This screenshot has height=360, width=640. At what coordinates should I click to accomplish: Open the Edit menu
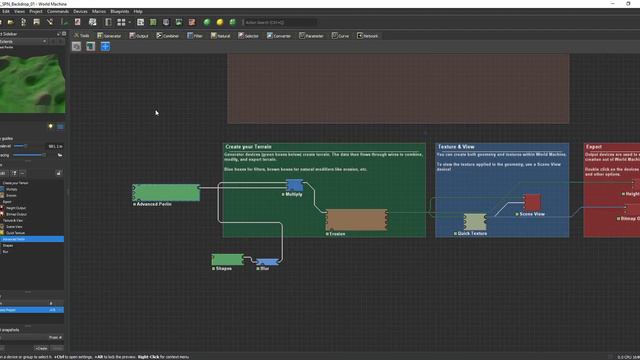5,11
